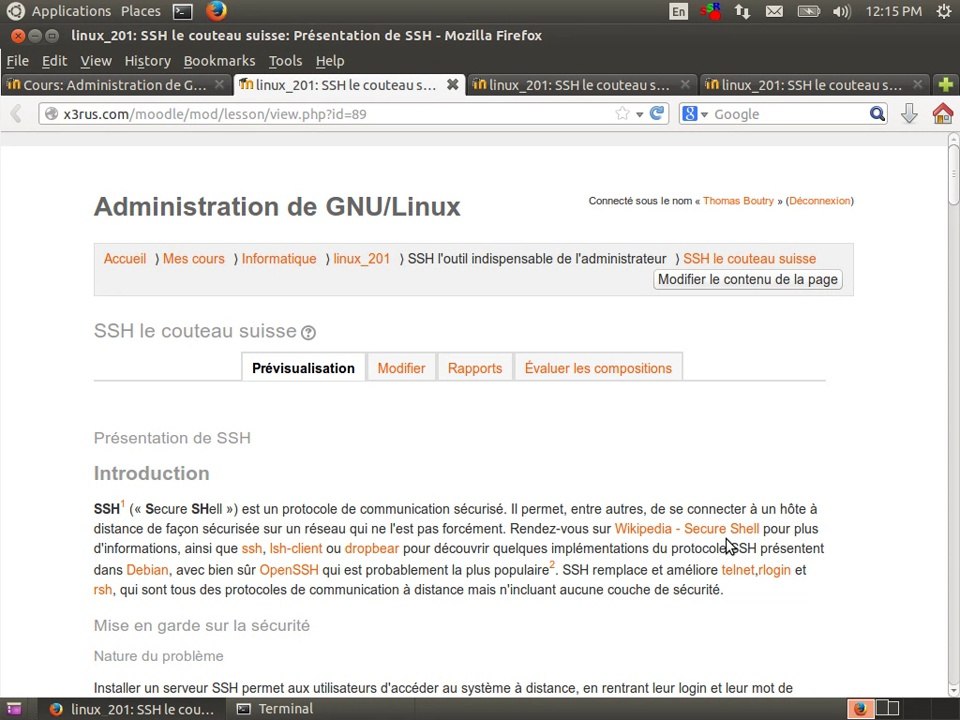
Task: Switch to the second workspace in pager
Action: tap(888, 708)
